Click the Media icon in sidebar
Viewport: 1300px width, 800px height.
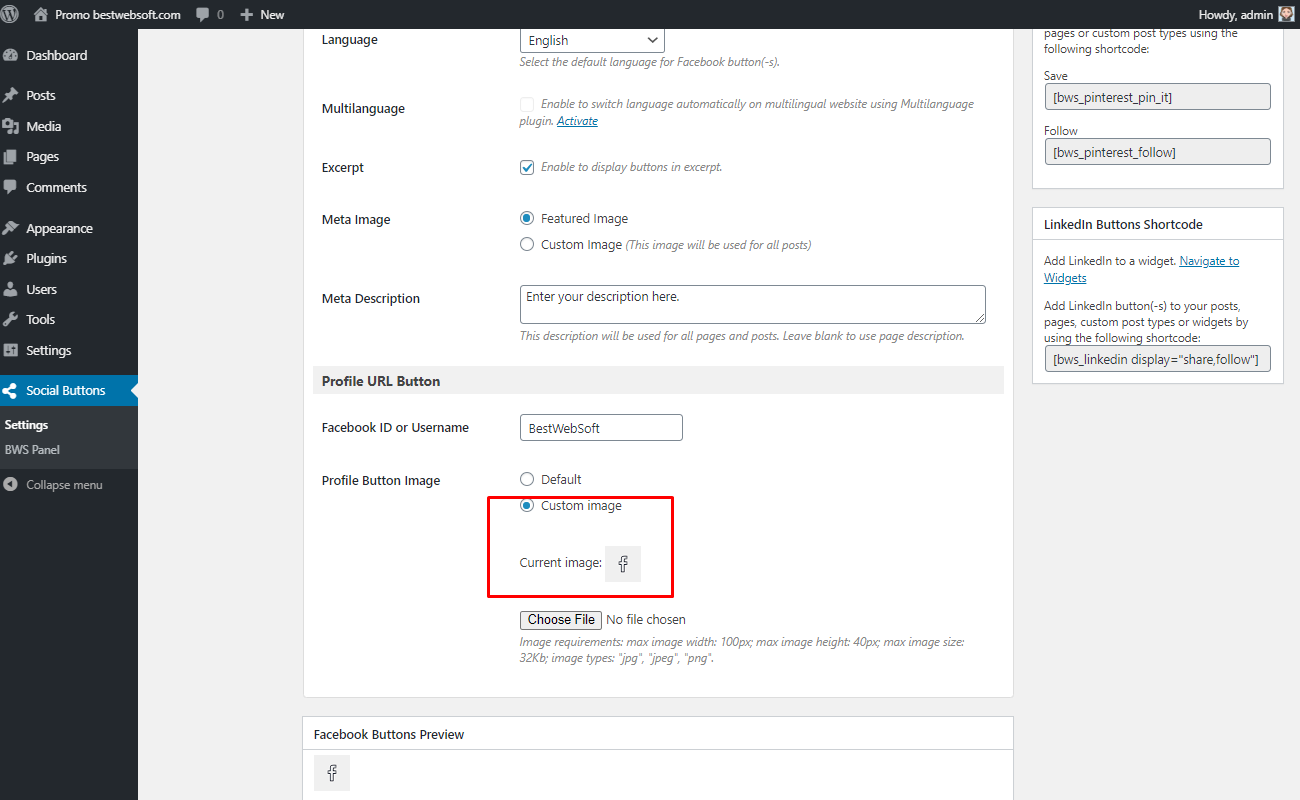coord(11,126)
